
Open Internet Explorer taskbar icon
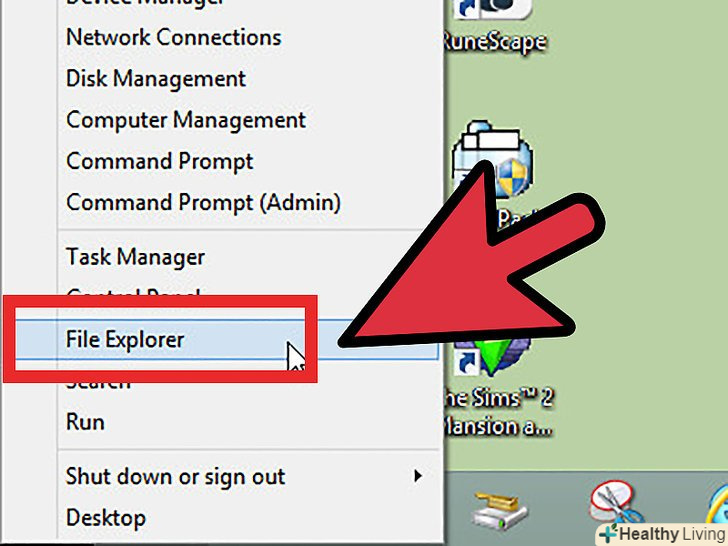(717, 506)
